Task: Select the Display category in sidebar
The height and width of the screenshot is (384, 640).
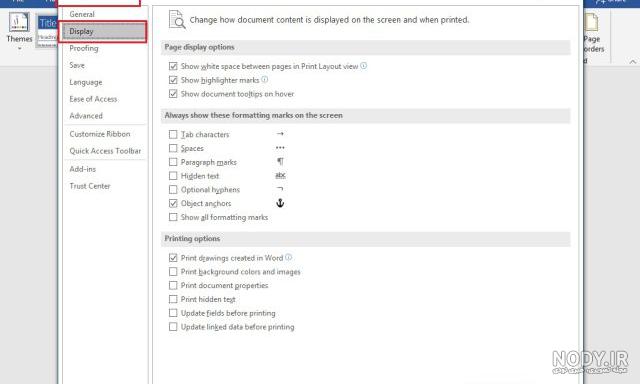Action: (104, 31)
